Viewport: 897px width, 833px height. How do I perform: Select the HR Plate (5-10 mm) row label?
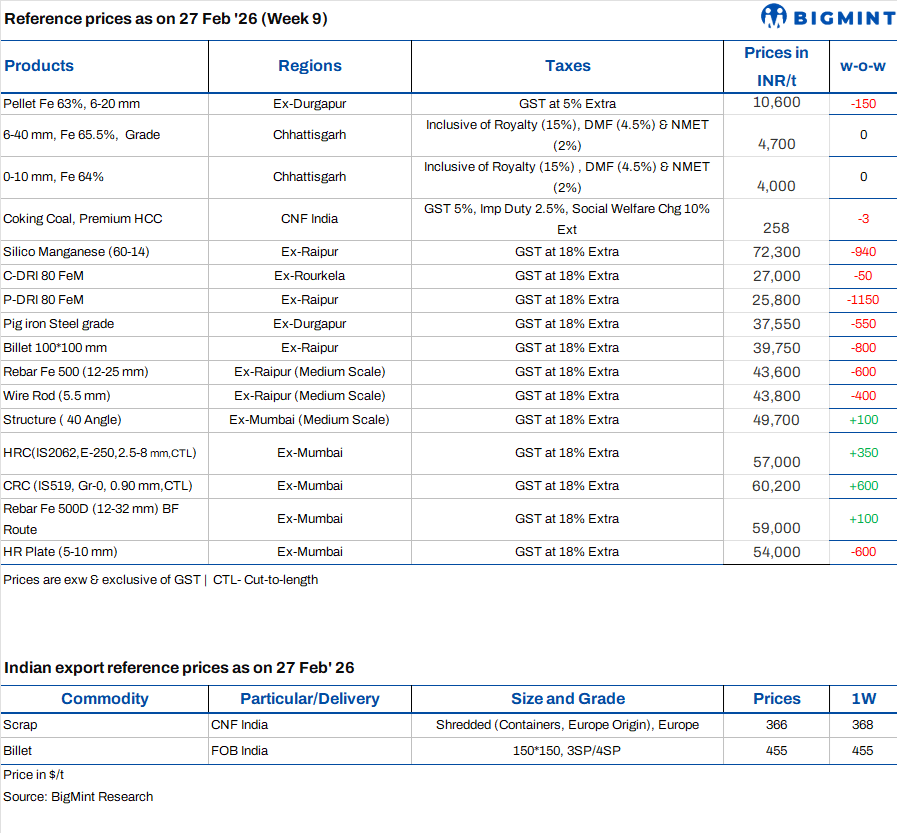click(60, 552)
